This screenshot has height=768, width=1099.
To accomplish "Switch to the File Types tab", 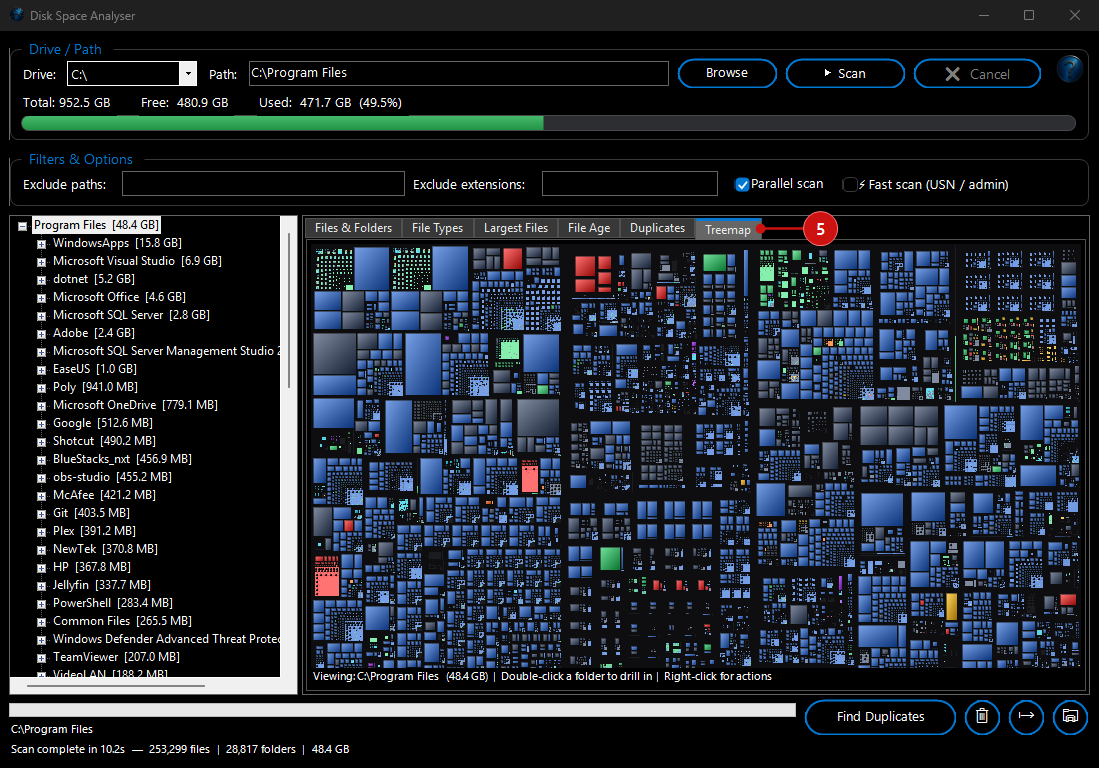I will pyautogui.click(x=437, y=228).
